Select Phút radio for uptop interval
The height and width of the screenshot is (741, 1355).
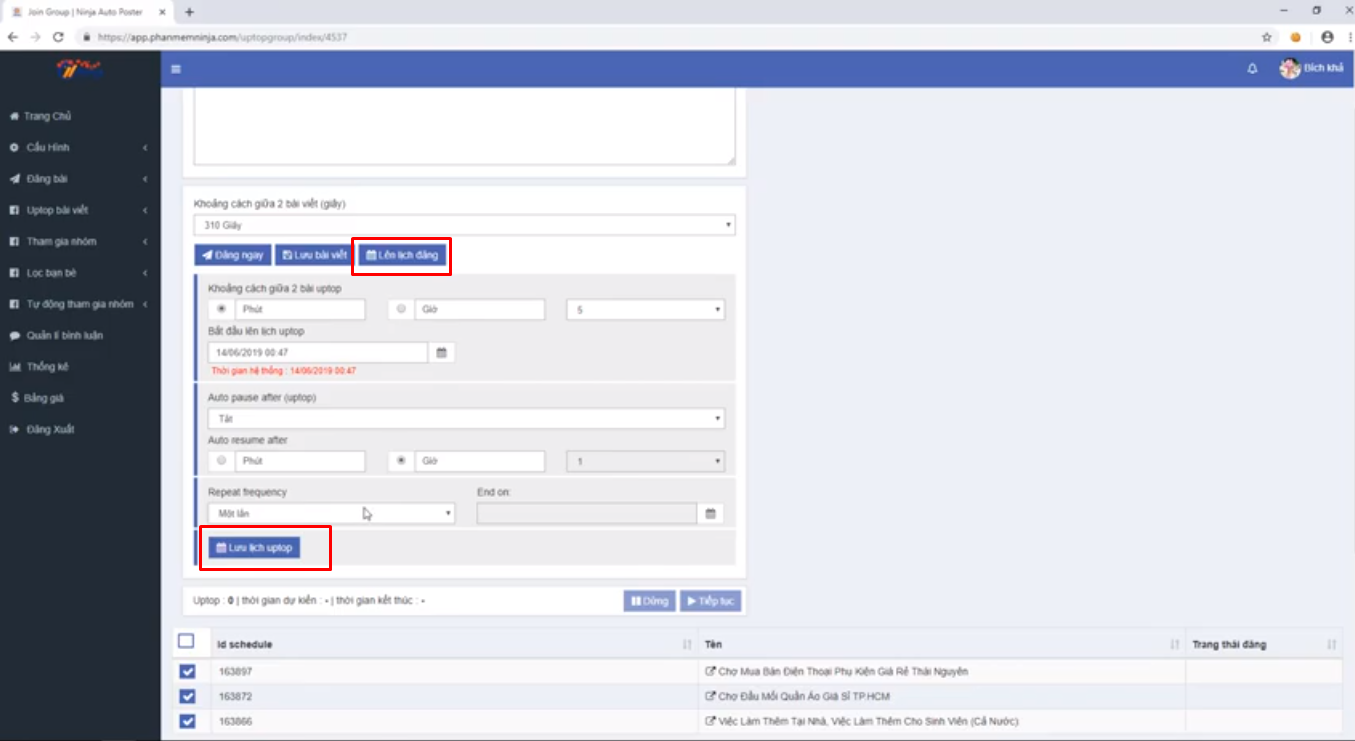(x=221, y=309)
